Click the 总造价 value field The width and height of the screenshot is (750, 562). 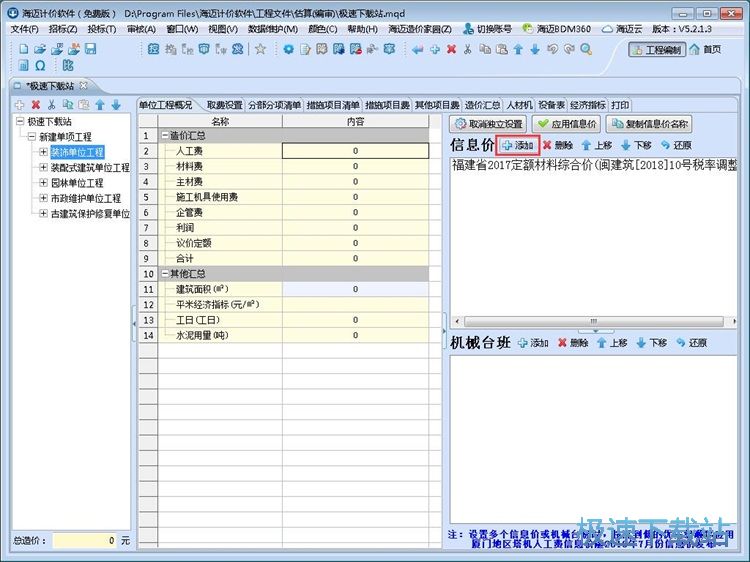[x=85, y=540]
